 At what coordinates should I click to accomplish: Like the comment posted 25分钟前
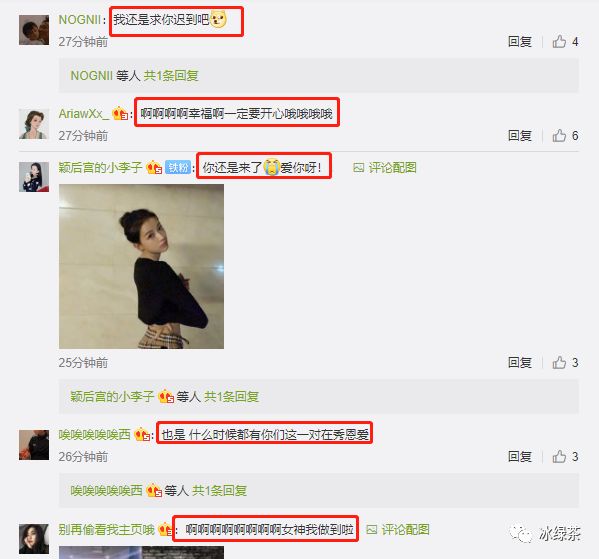tap(559, 362)
